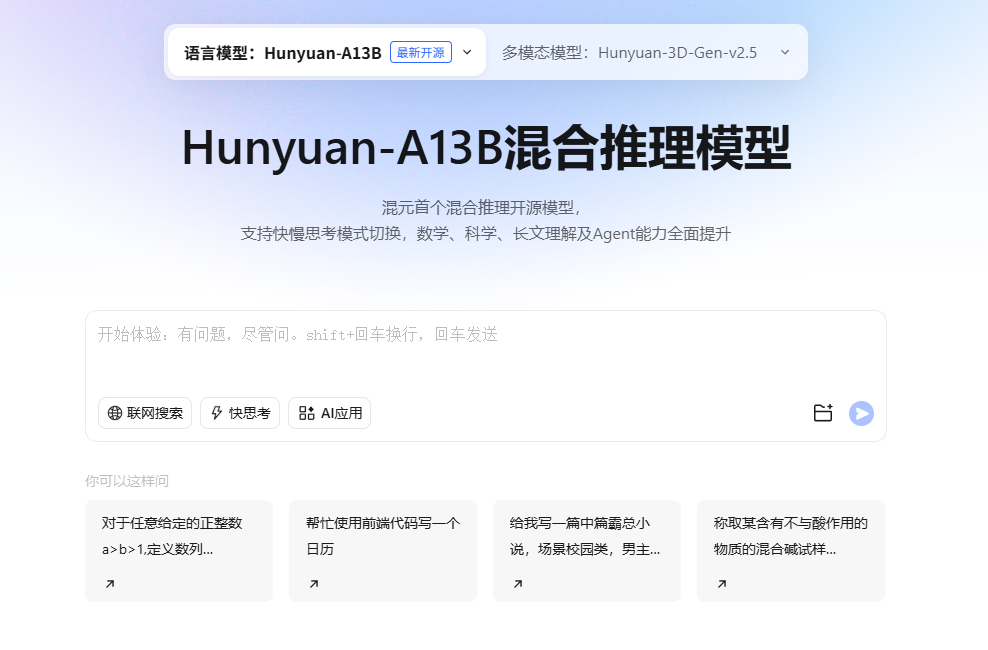
Task: Switch to 多模态模型 Hunyuan-3D-Gen-v2.5 tab
Action: pos(630,52)
